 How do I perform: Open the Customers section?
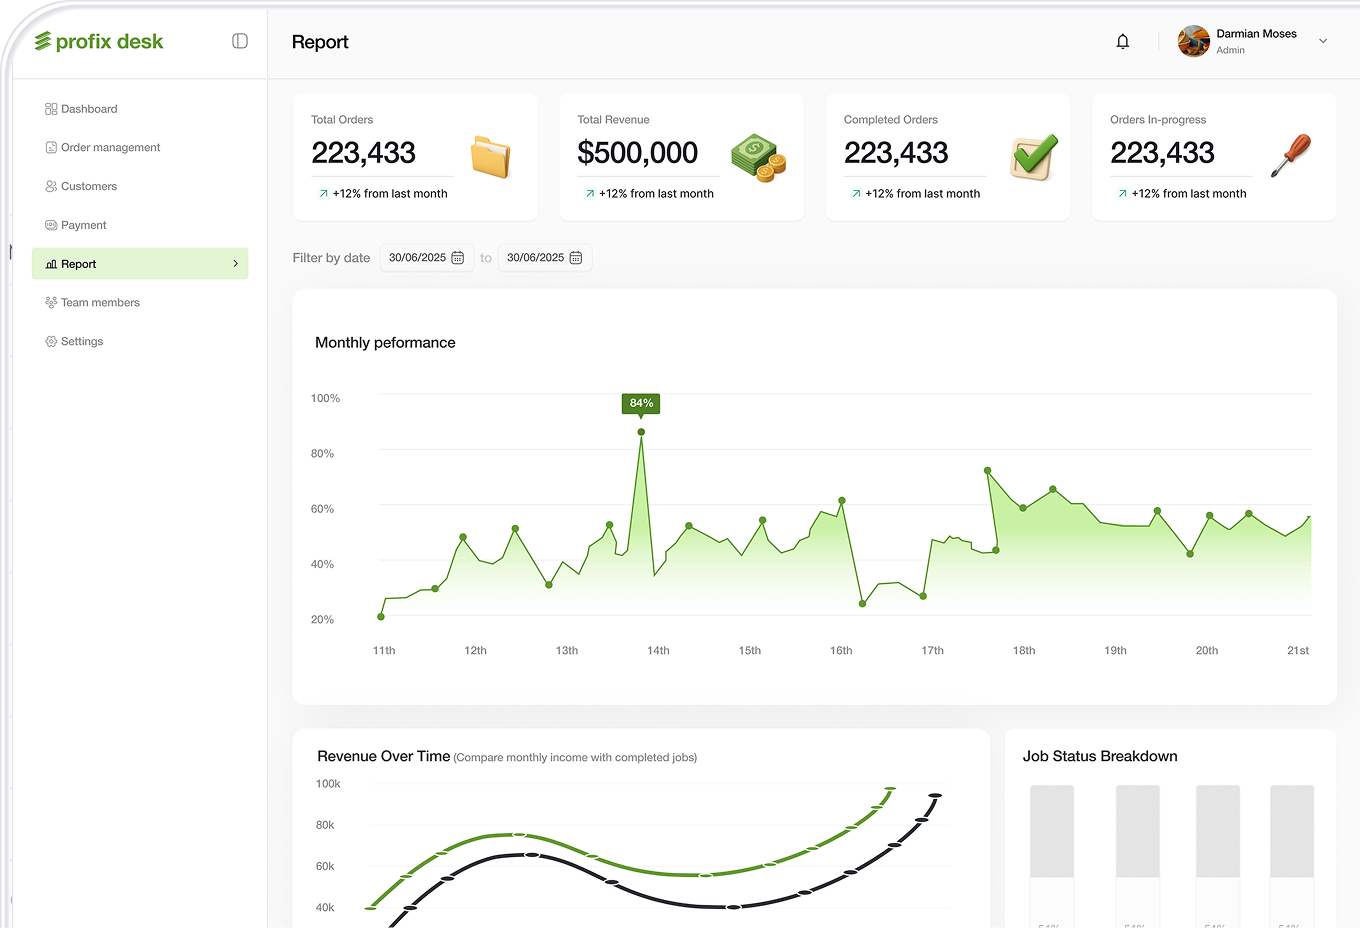(88, 187)
